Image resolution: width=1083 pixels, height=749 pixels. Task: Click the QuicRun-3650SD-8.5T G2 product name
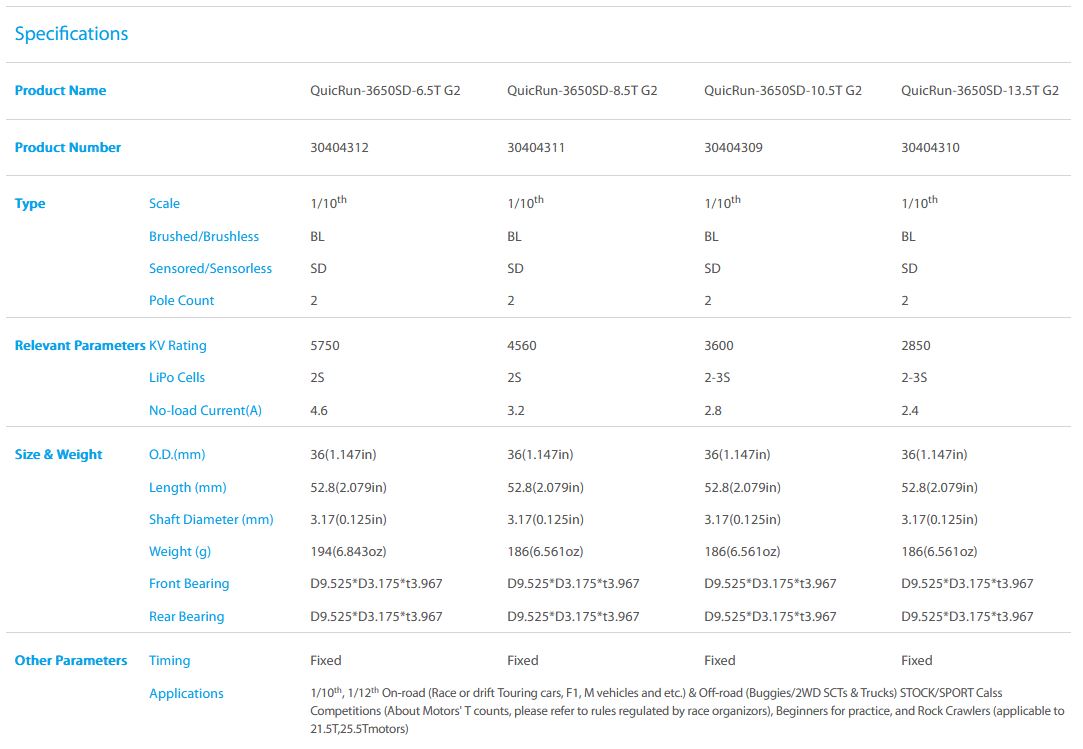tap(582, 91)
